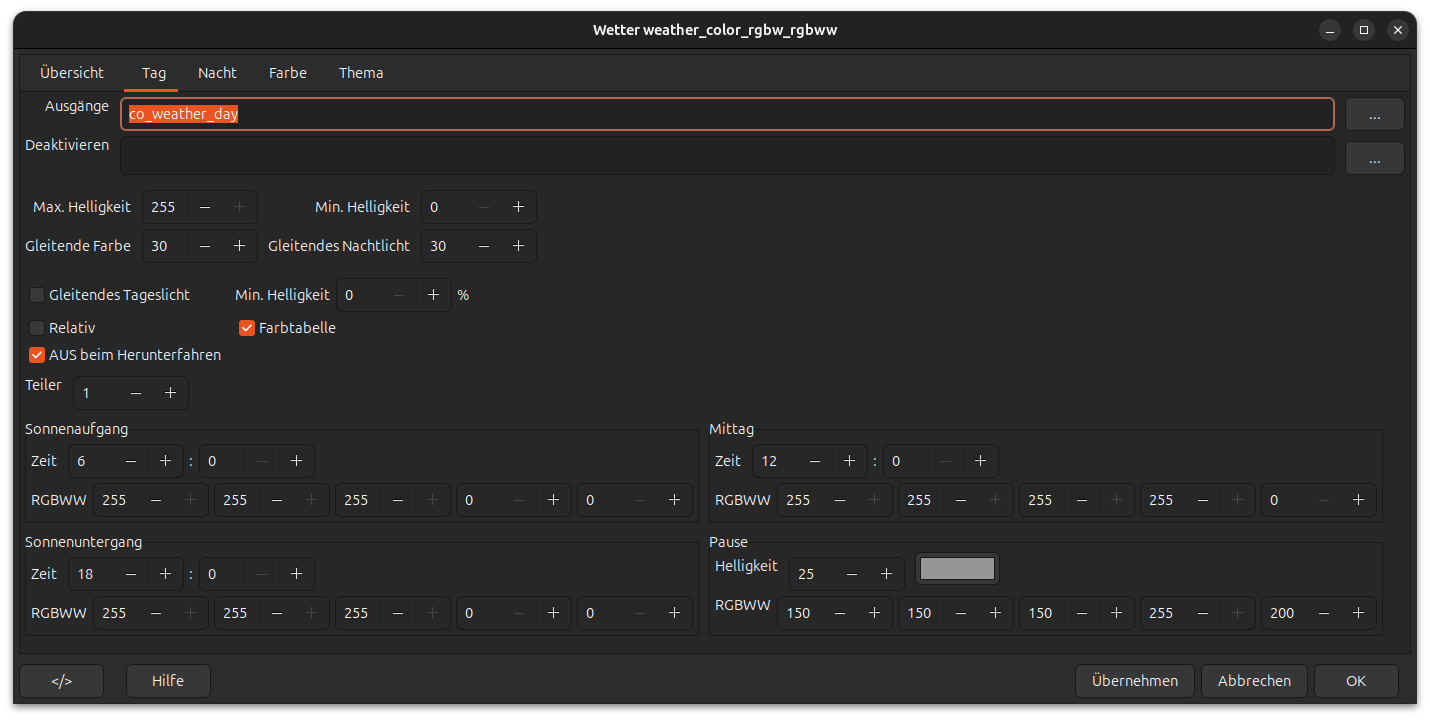
Task: Switch to the Nacht tab
Action: 217,73
